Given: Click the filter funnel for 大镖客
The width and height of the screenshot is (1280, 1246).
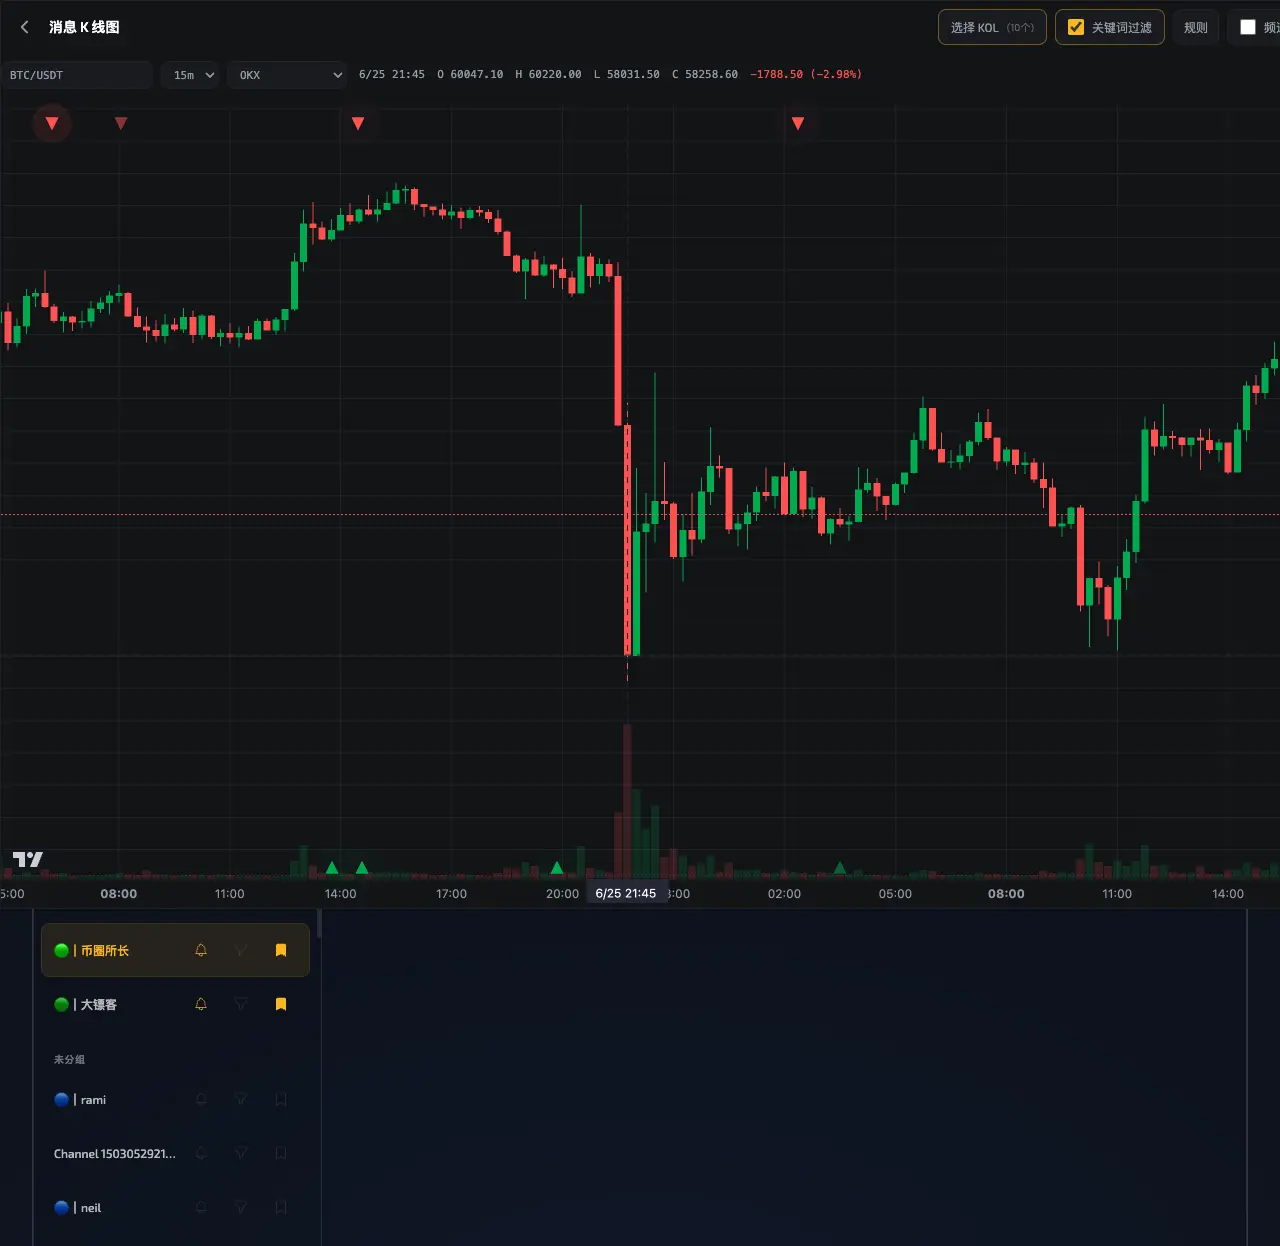Looking at the screenshot, I should tap(241, 1004).
